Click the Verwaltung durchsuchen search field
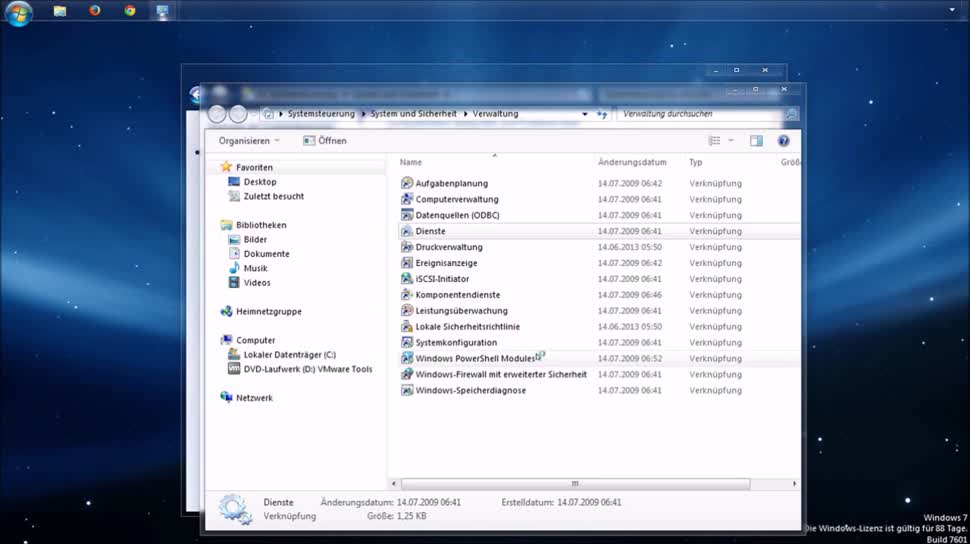The image size is (970, 544). 700,114
